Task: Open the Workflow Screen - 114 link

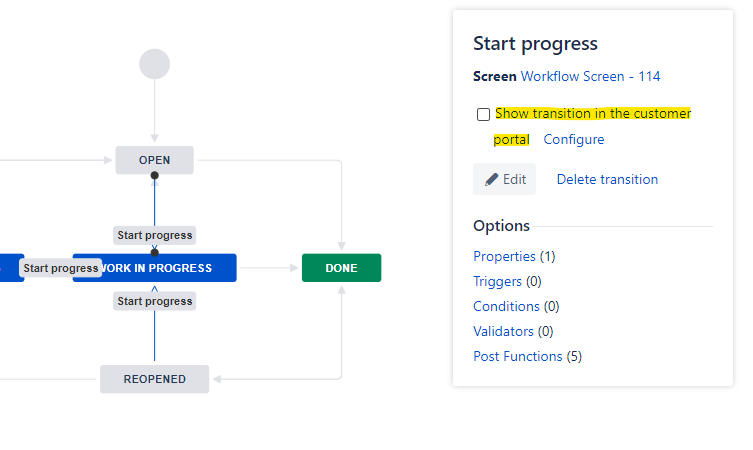Action: point(590,76)
